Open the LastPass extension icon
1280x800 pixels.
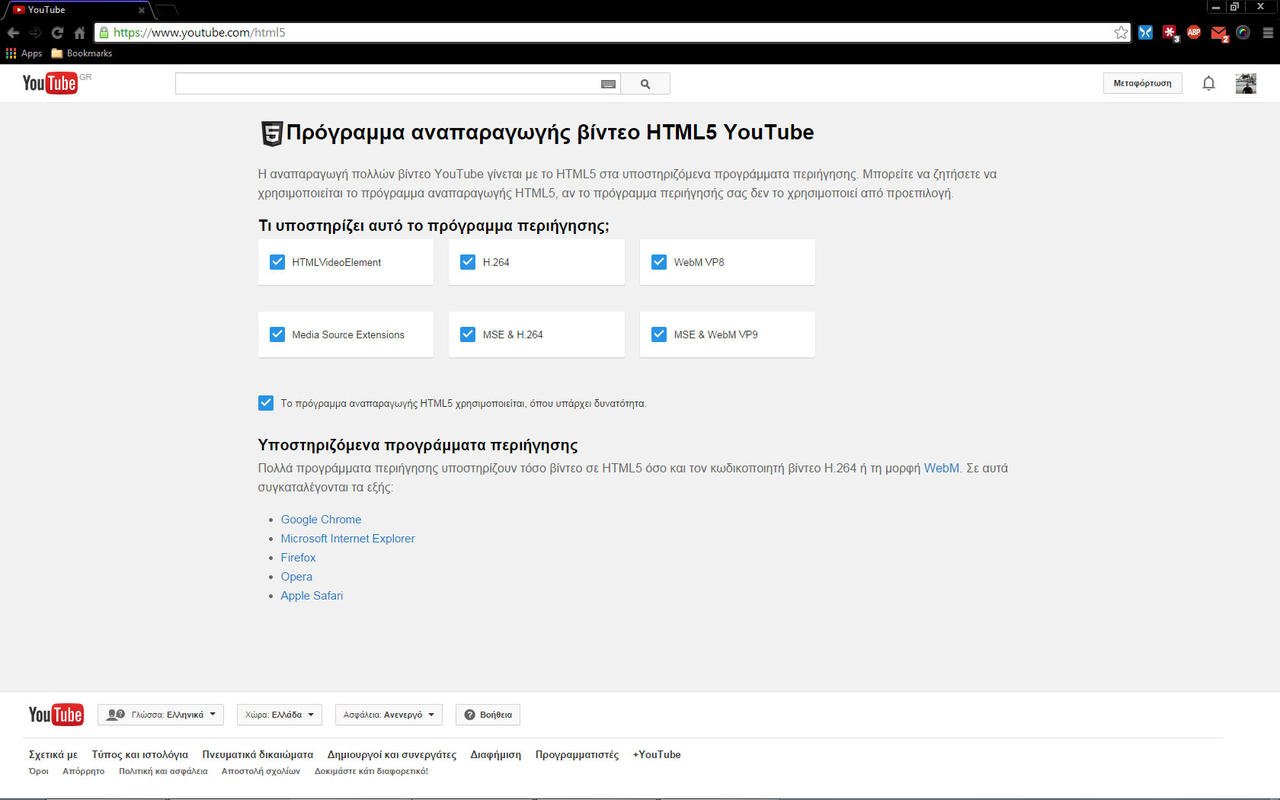[1170, 32]
